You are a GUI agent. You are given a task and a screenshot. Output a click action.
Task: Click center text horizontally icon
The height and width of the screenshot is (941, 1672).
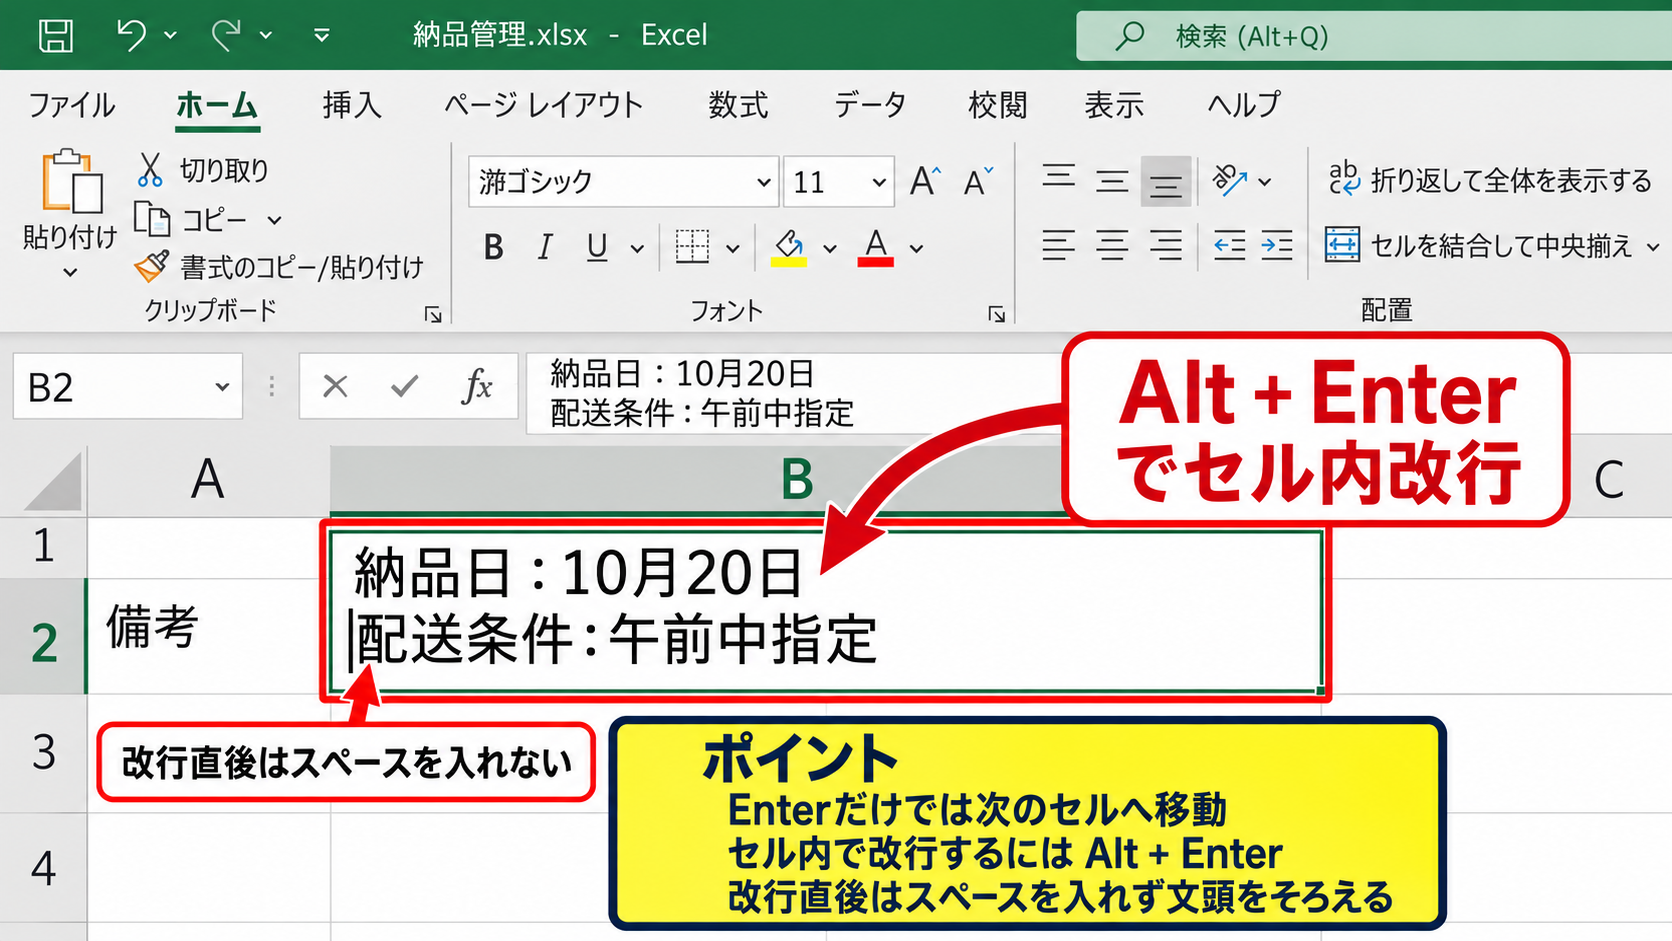tap(1112, 245)
